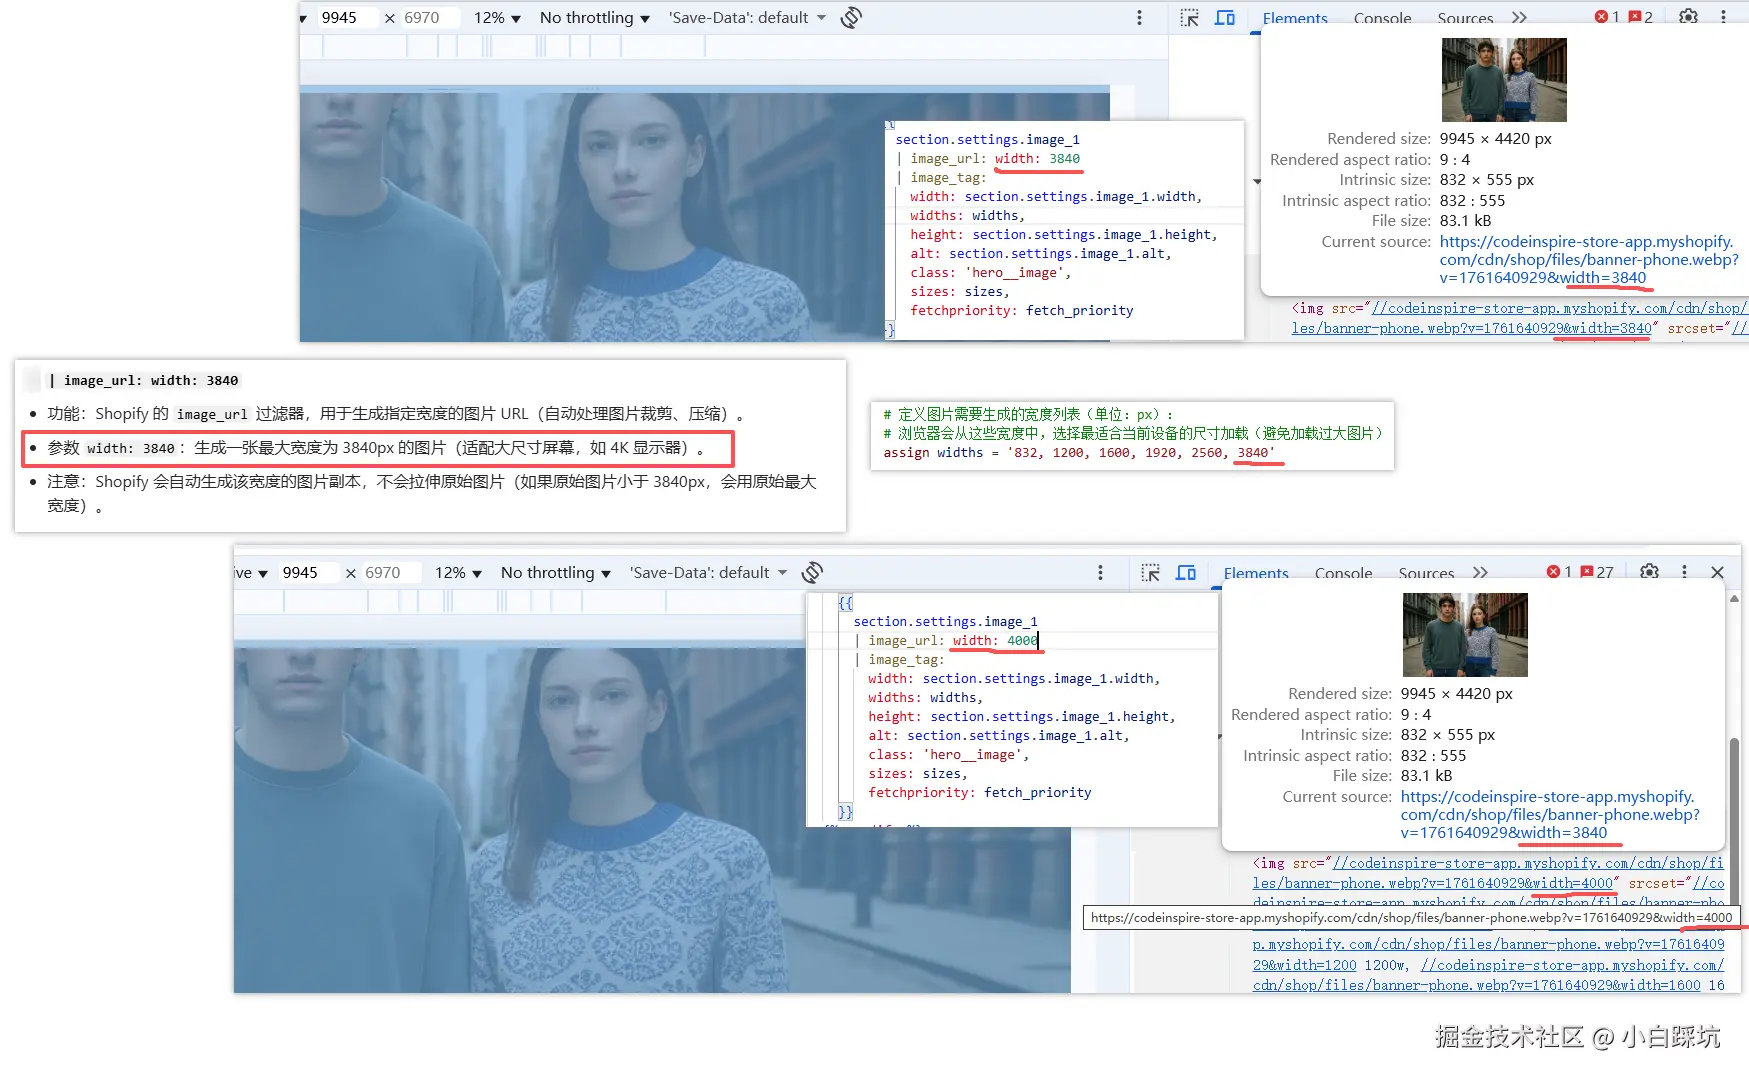This screenshot has width=1749, height=1079.
Task: Click rotate icon in top DevTools toolbar
Action: (851, 17)
